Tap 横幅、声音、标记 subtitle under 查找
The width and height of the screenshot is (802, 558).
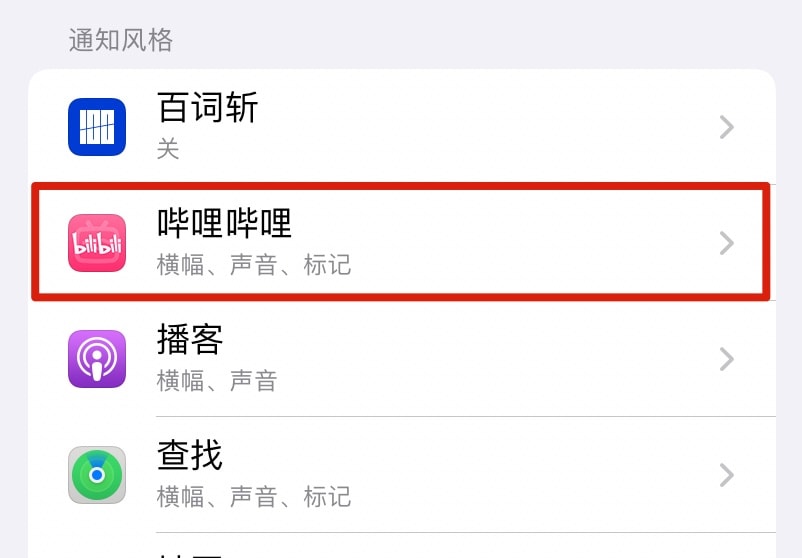254,497
